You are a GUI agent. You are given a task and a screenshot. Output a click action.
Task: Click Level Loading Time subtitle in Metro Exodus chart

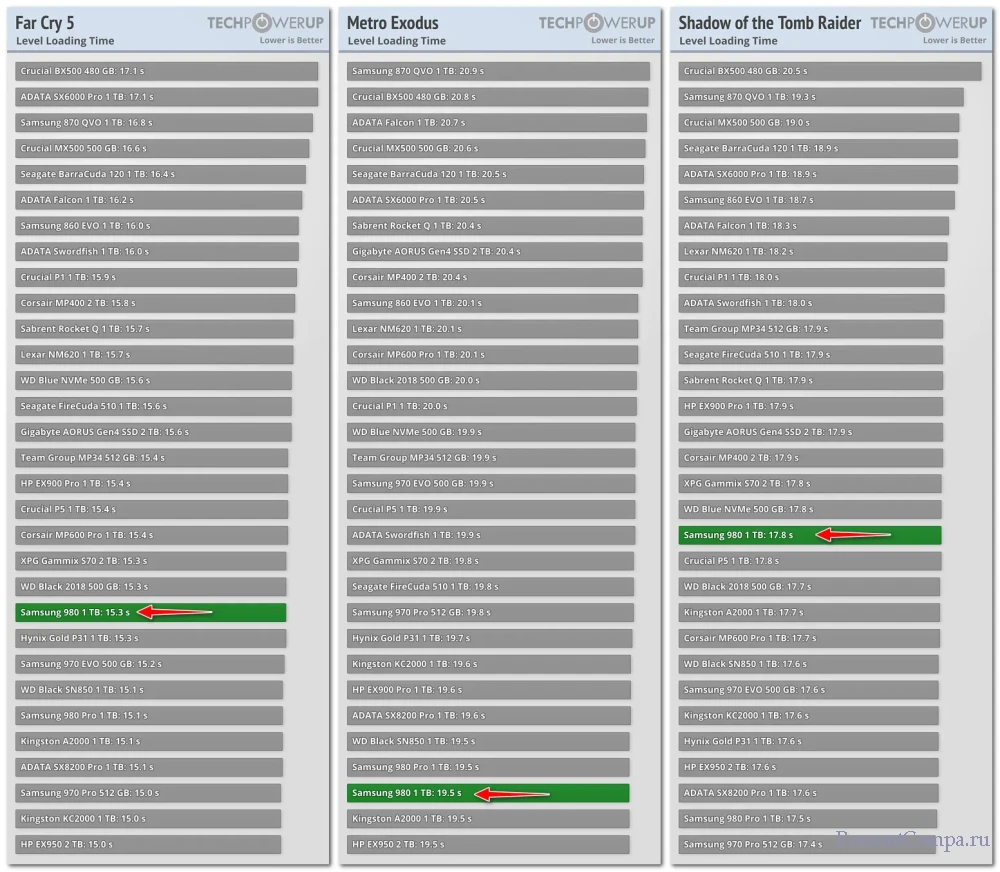click(x=397, y=41)
